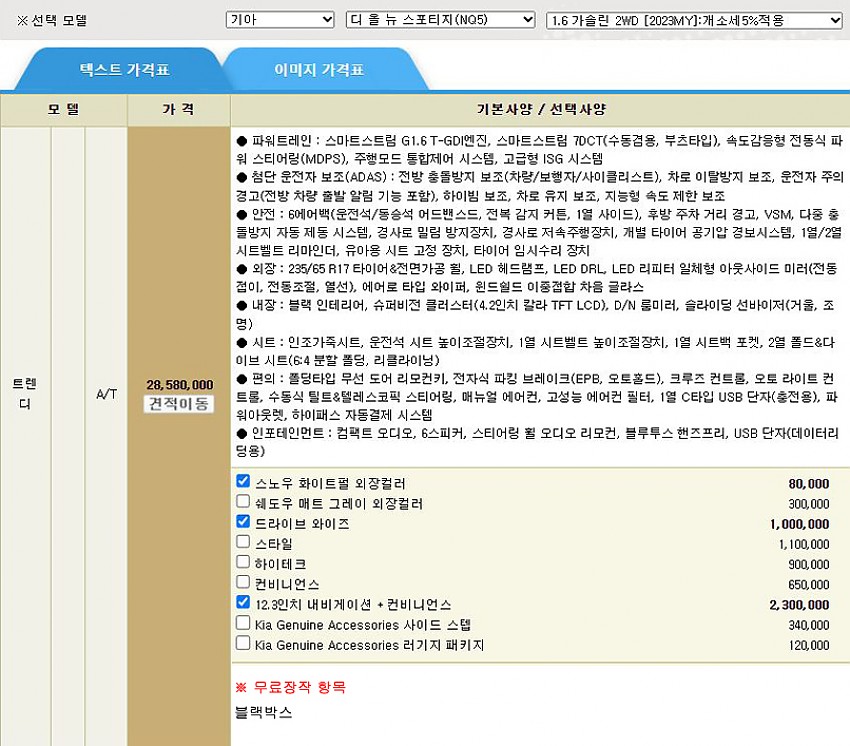Switch to the 이미지 가격표 tab
Viewport: 850px width, 746px height.
click(x=319, y=70)
